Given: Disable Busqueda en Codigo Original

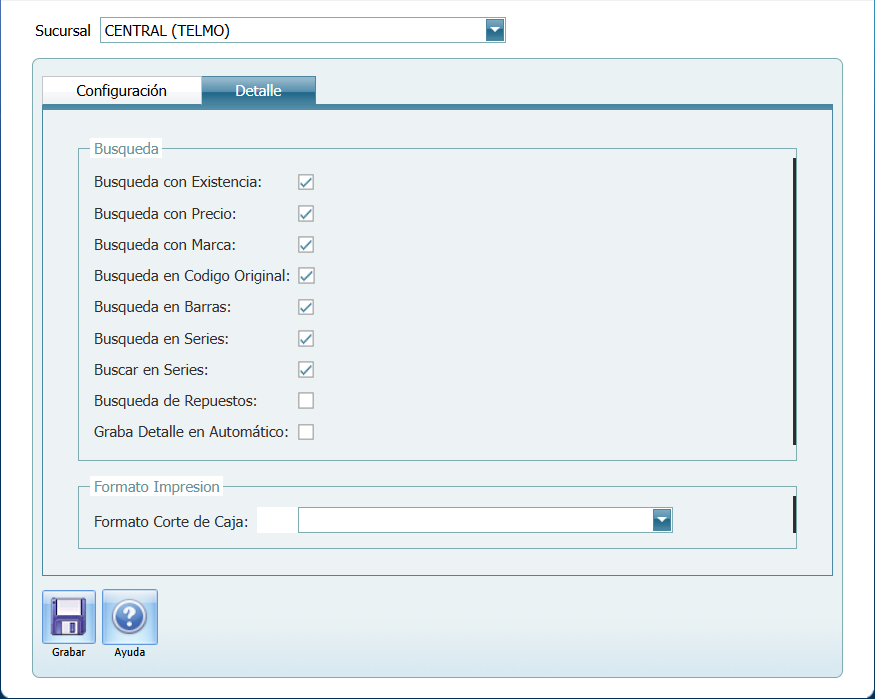Looking at the screenshot, I should coord(306,276).
